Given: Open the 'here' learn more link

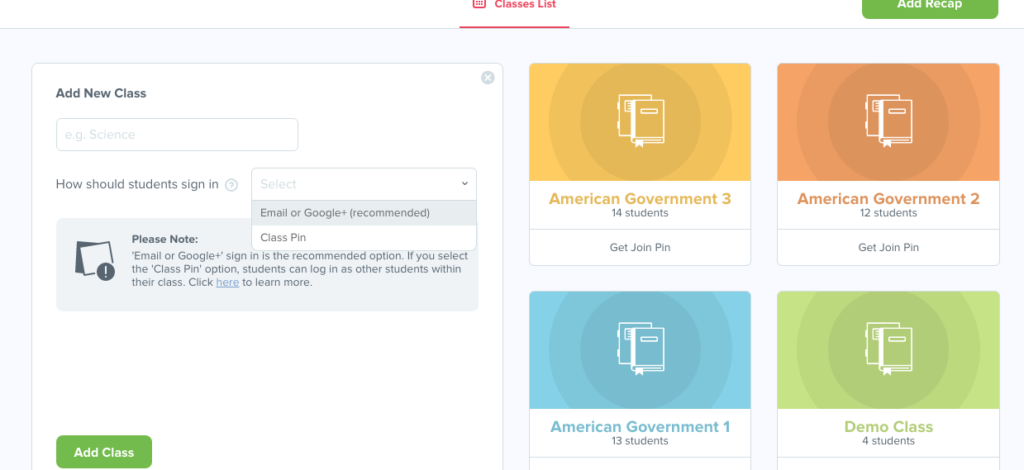Looking at the screenshot, I should click(x=227, y=283).
